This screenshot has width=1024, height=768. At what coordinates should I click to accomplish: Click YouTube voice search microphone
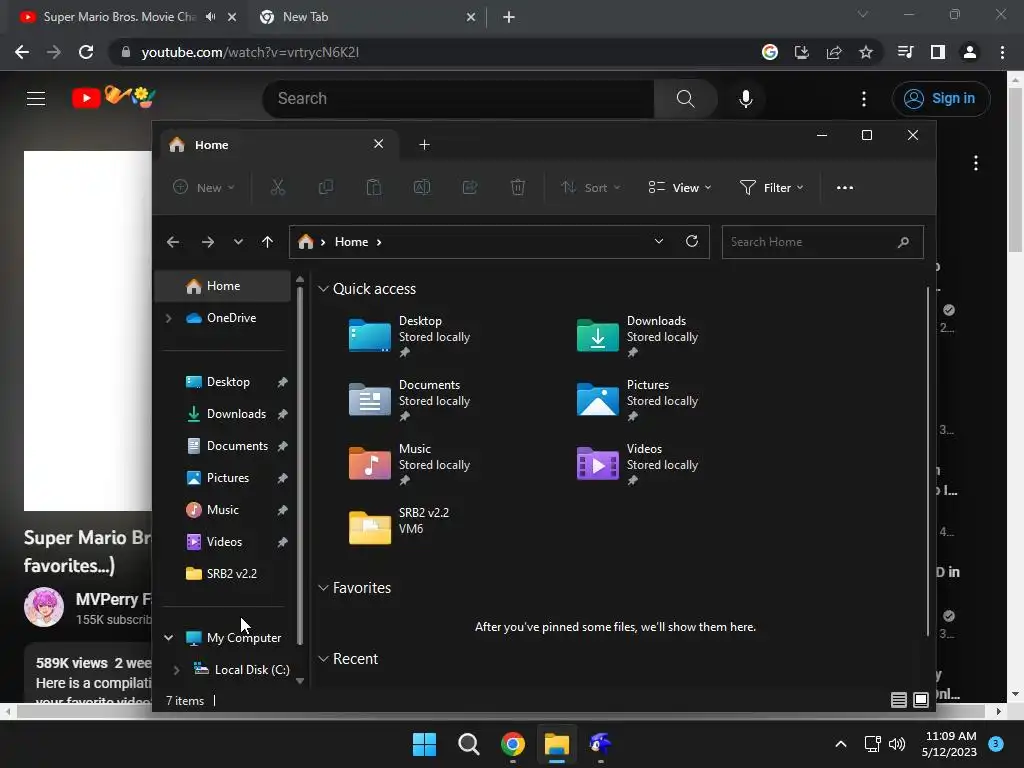coord(745,99)
